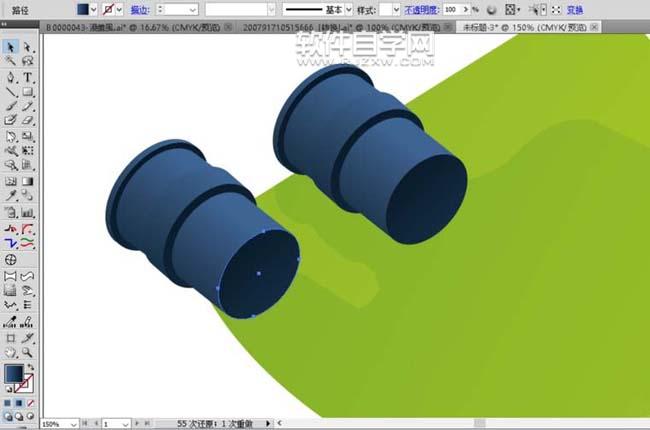
Task: Select the Rectangle shape tool
Action: [x=27, y=92]
